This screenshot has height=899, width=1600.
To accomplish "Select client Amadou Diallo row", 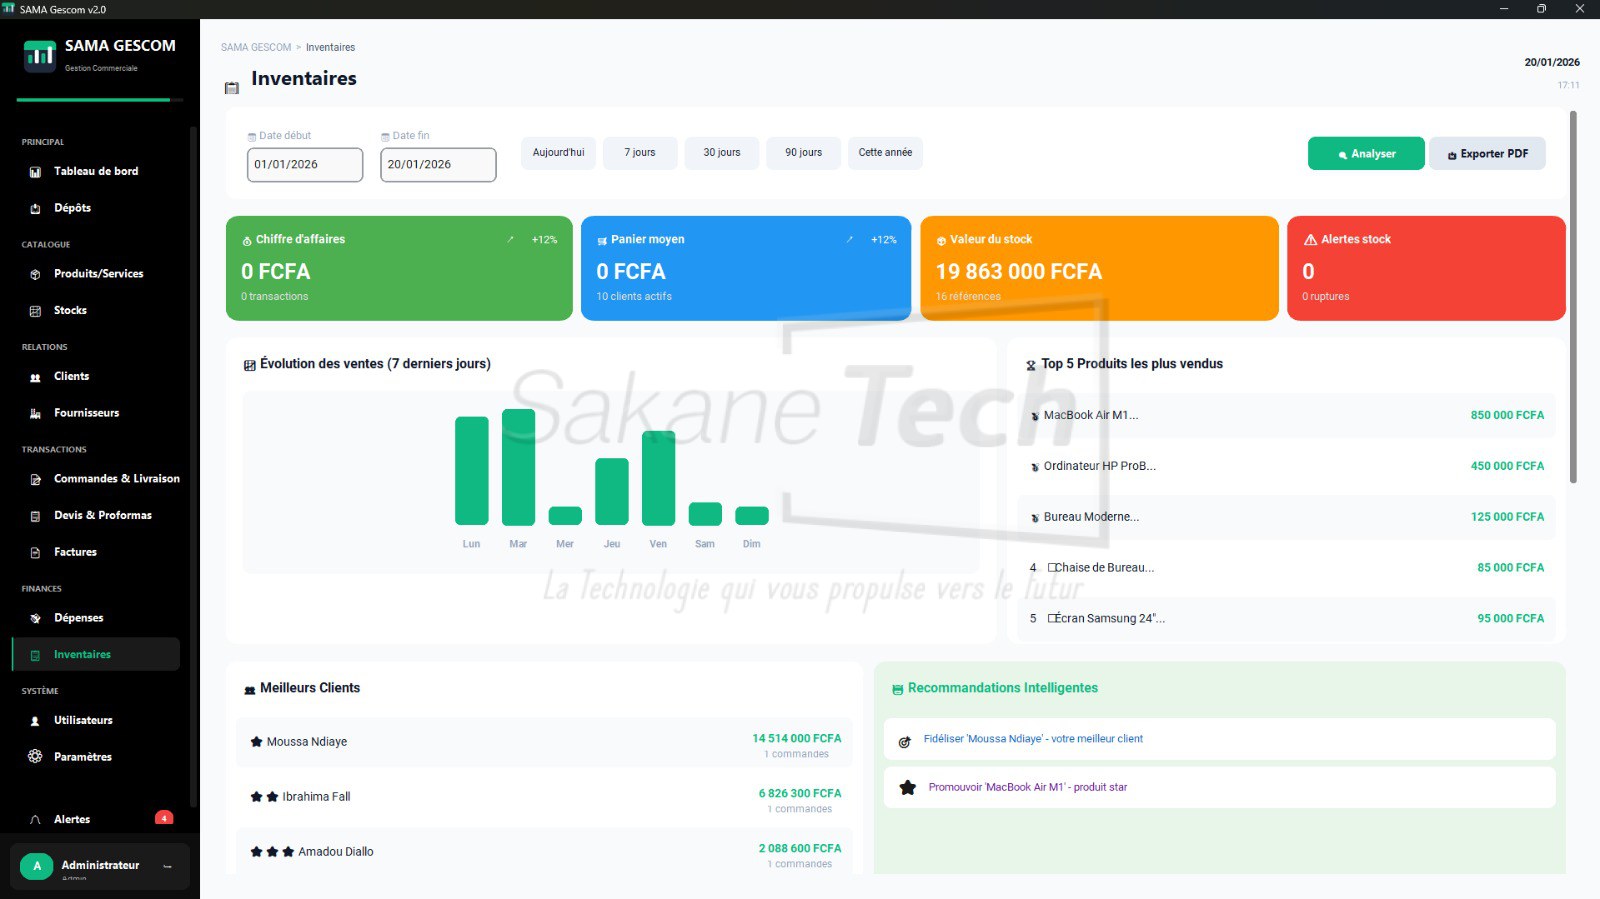I will pos(545,852).
